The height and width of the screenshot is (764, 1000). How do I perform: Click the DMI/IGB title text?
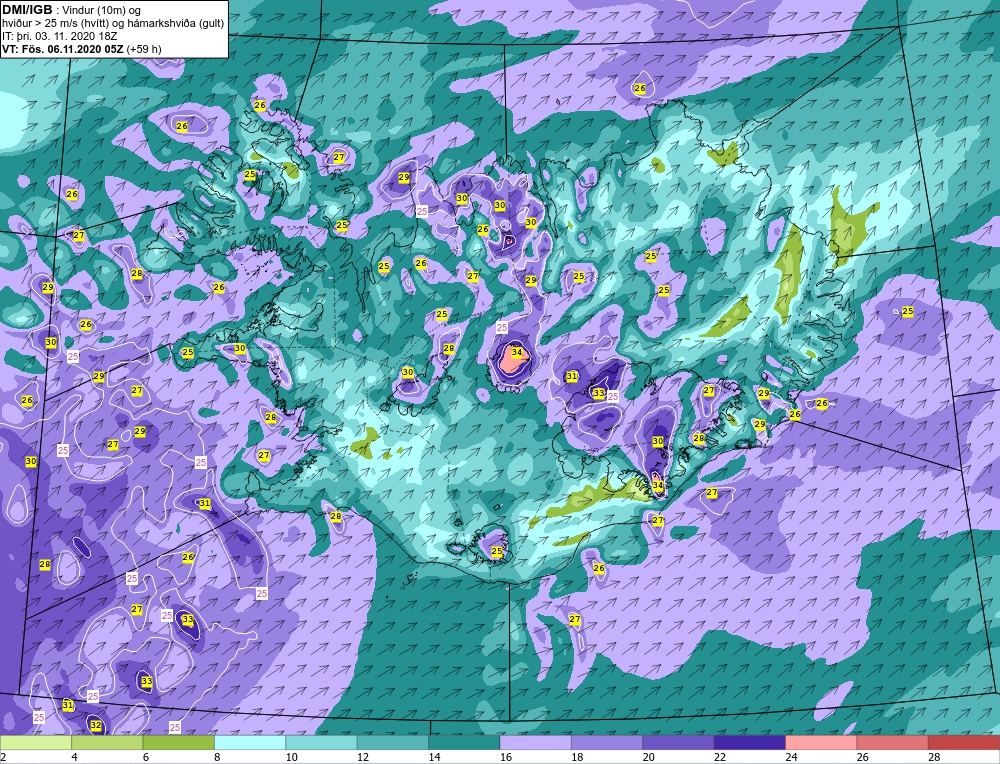tap(27, 10)
